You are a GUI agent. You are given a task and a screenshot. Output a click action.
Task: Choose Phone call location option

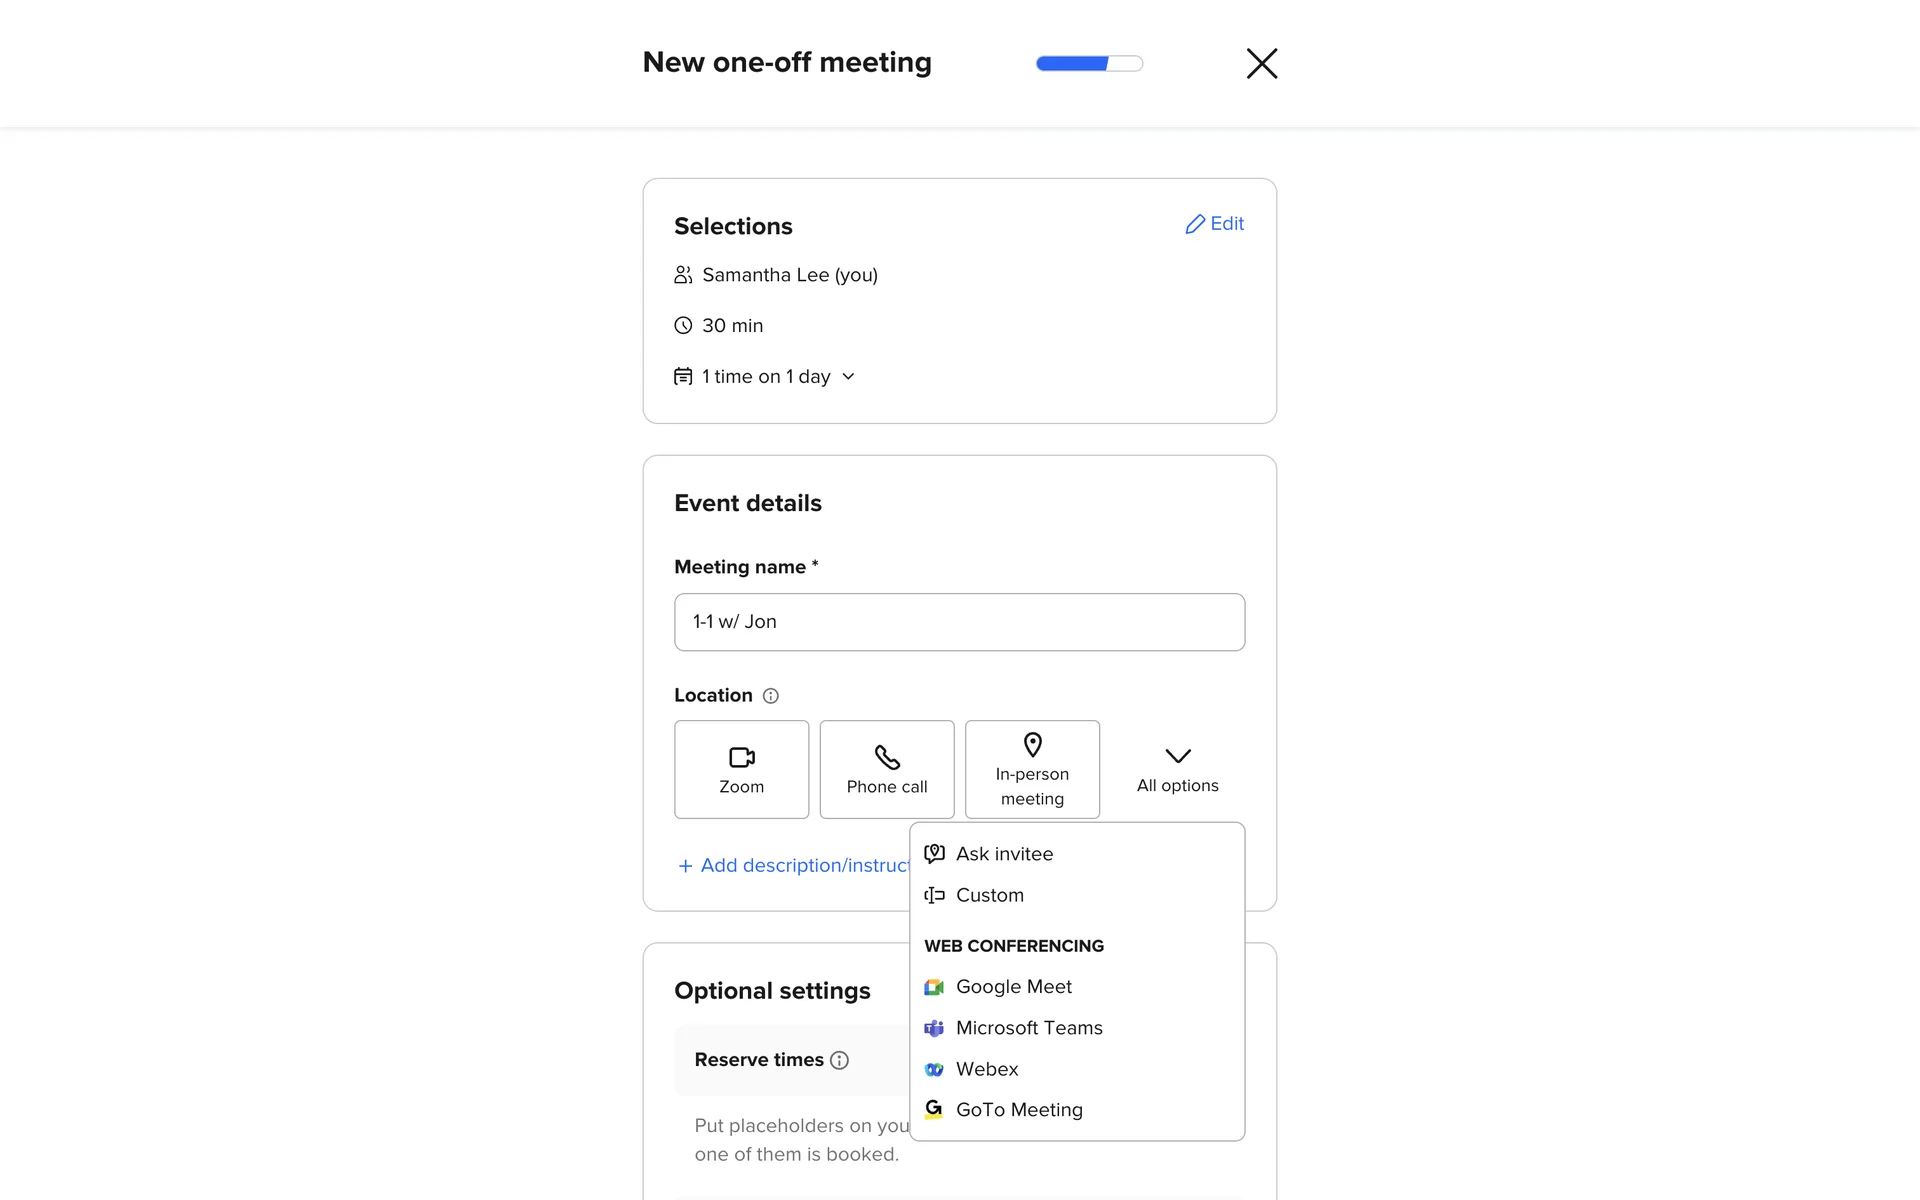tap(886, 769)
